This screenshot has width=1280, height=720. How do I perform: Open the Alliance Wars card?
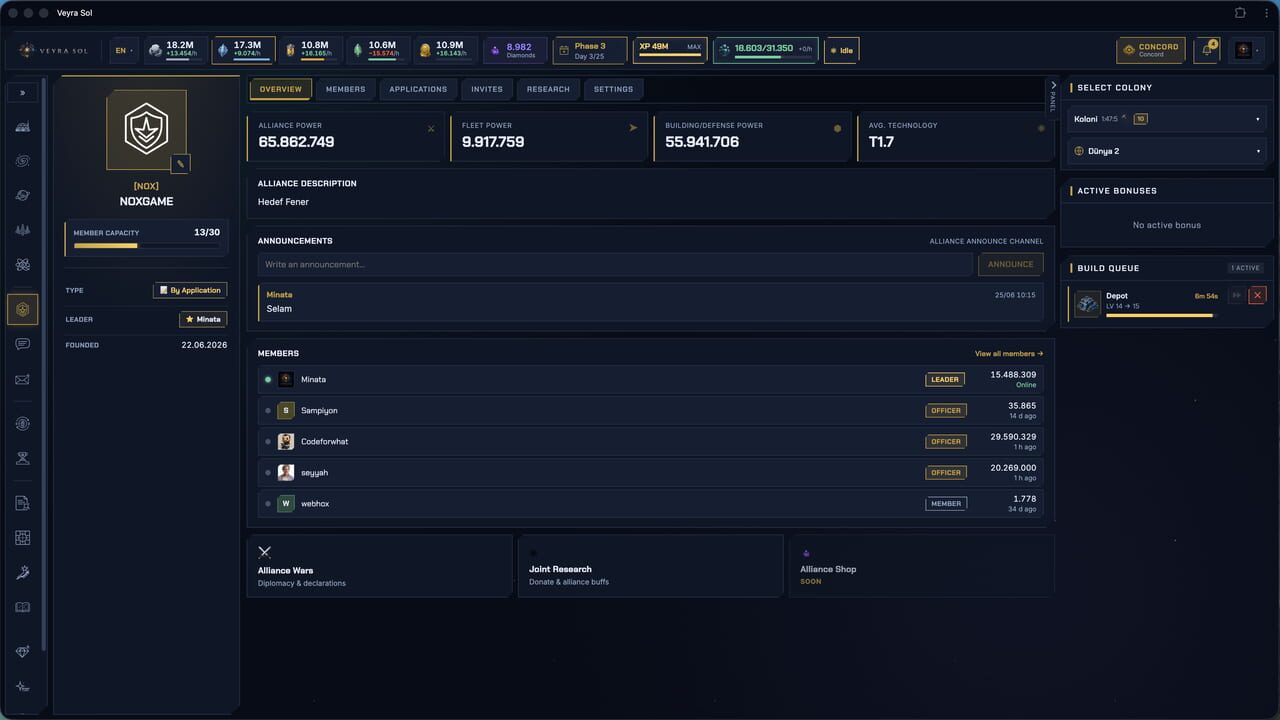tap(379, 566)
